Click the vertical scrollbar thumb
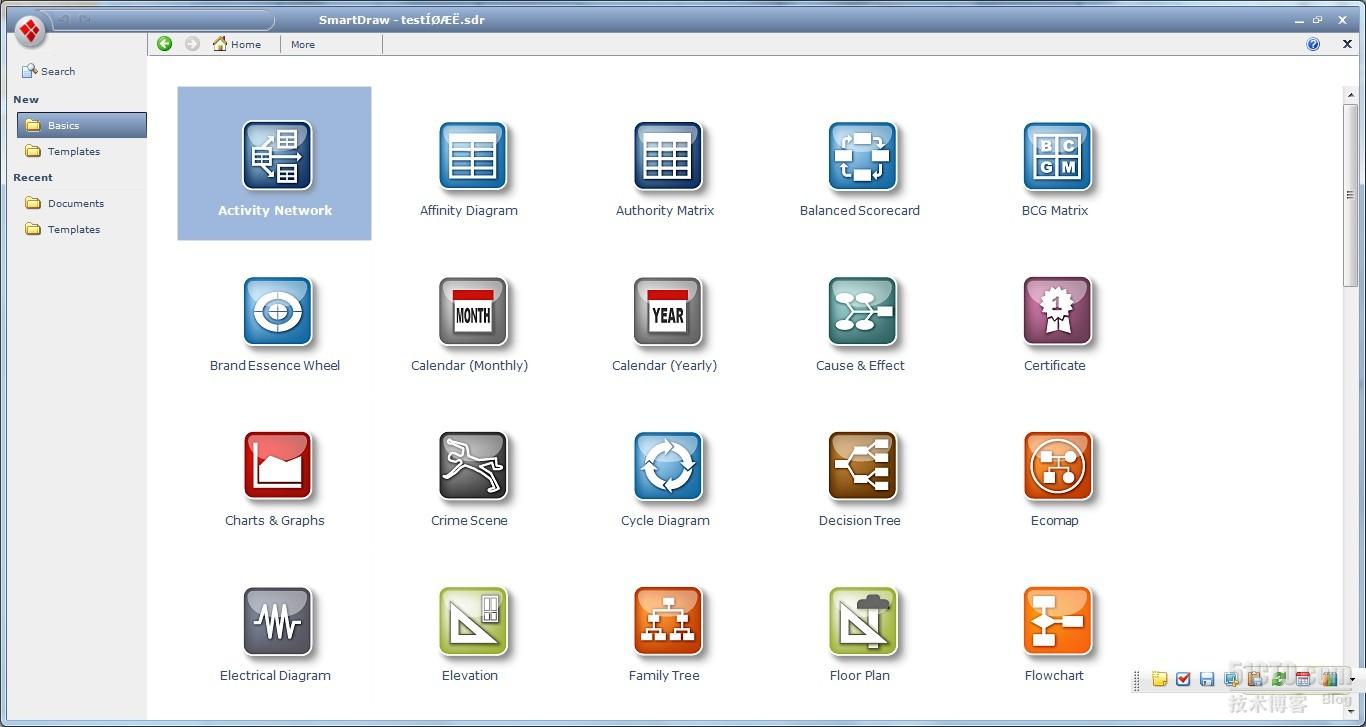 [x=1350, y=195]
